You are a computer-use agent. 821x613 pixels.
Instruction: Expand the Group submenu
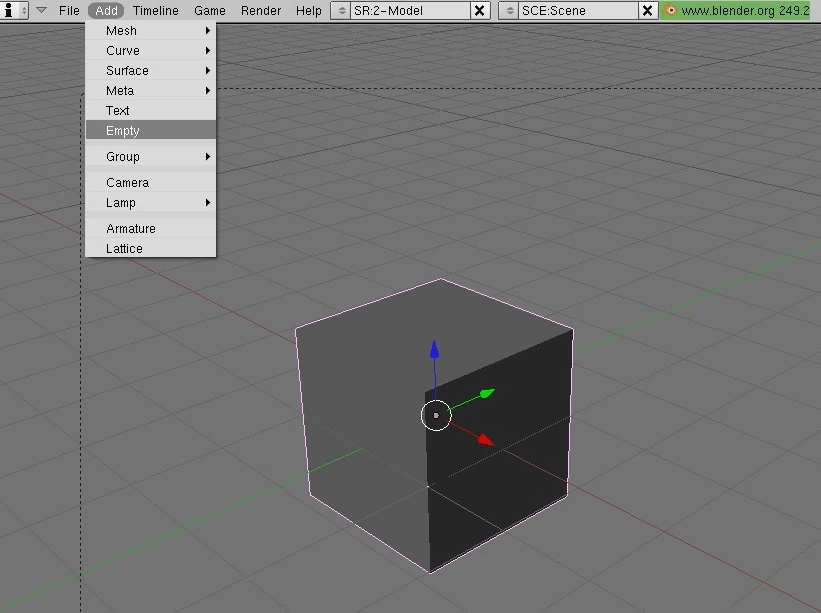tap(151, 157)
